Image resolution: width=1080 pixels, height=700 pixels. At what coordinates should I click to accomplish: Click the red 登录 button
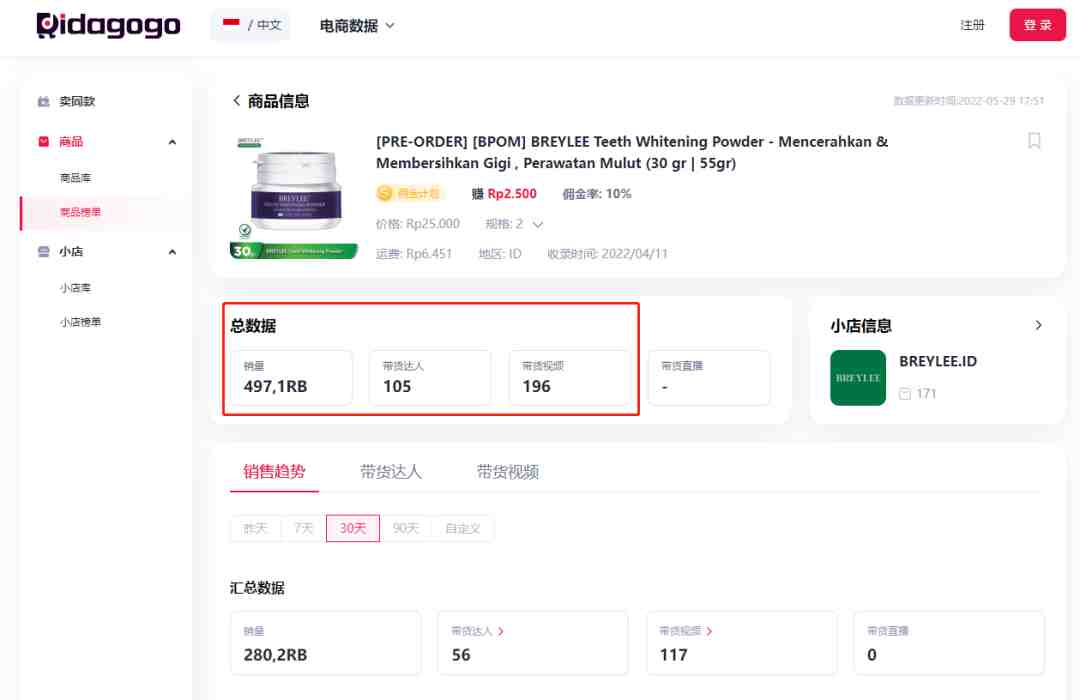pyautogui.click(x=1037, y=25)
